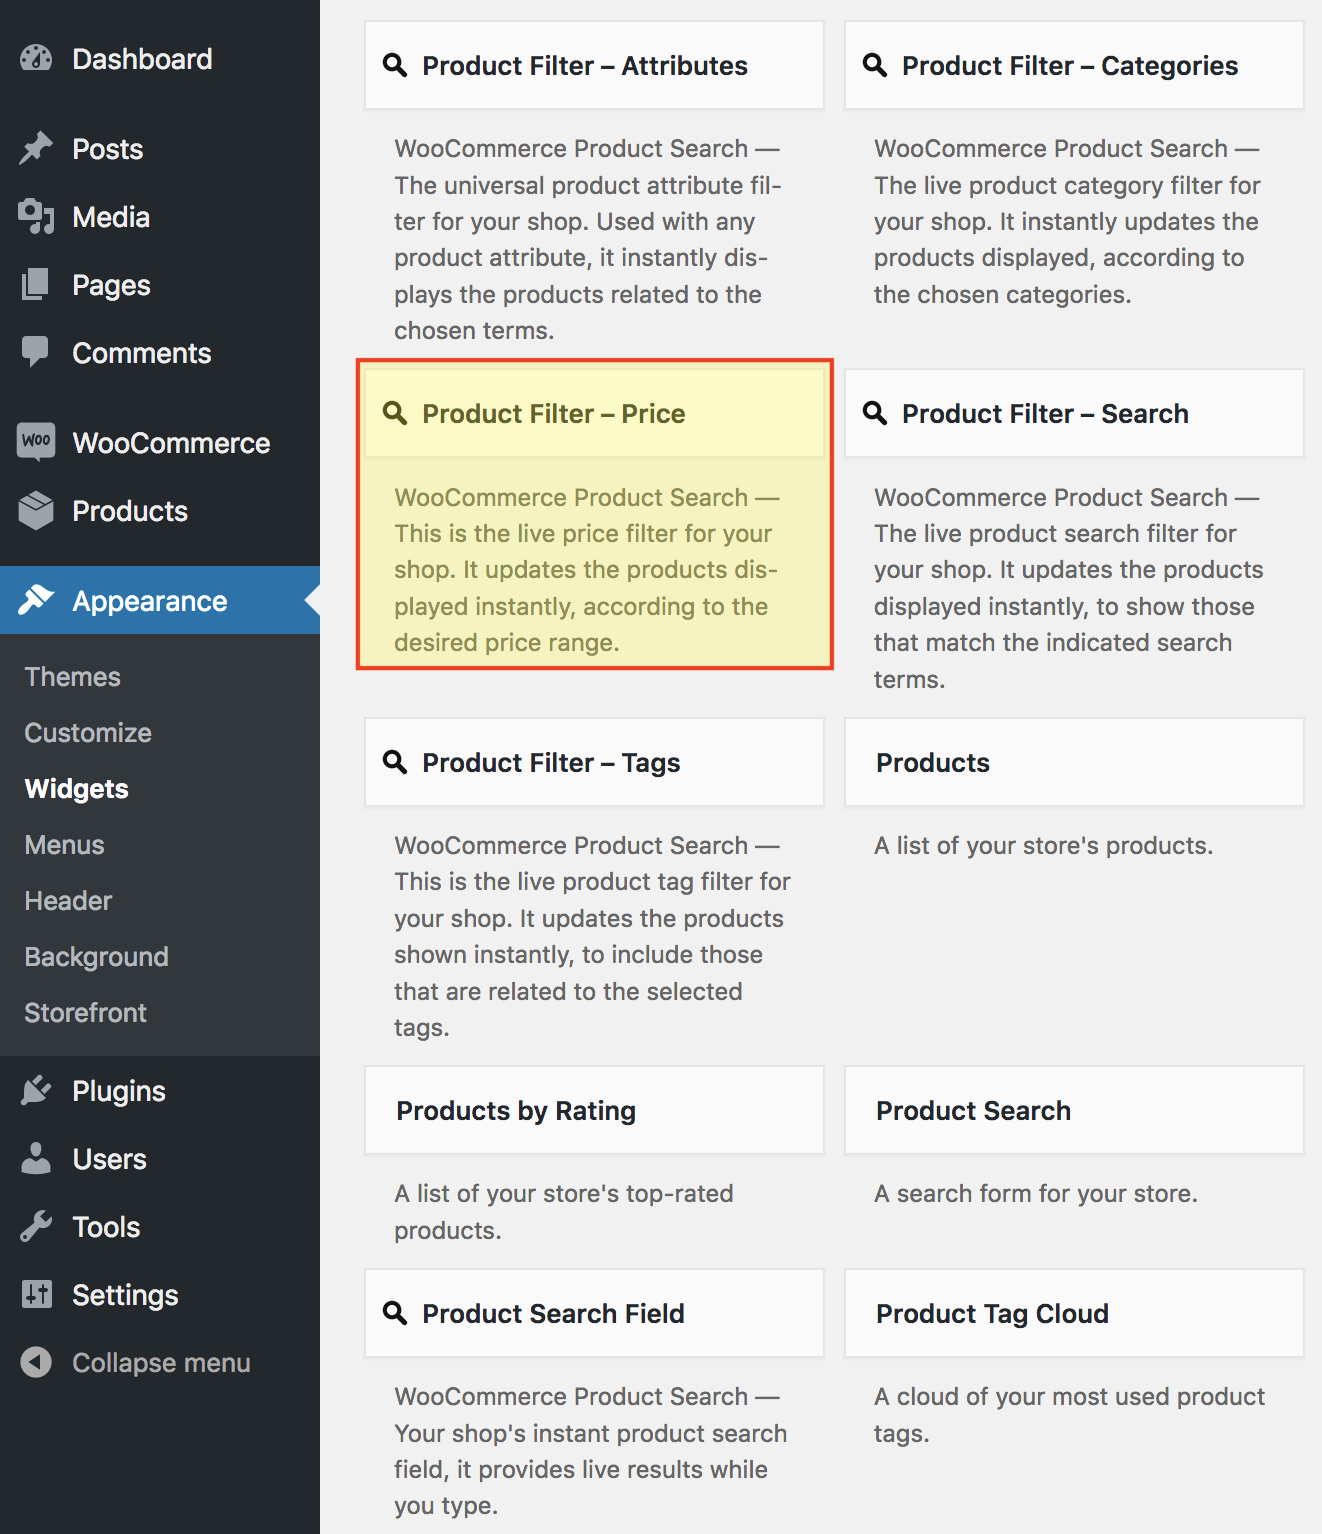1322x1534 pixels.
Task: Expand the Product Filter – Tags widget
Action: pos(594,762)
